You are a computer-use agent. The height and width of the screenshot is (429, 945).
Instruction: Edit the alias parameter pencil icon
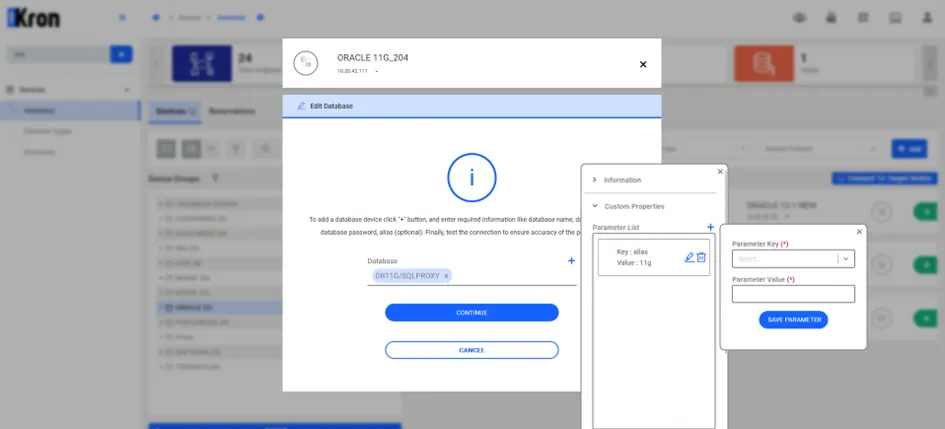[689, 257]
